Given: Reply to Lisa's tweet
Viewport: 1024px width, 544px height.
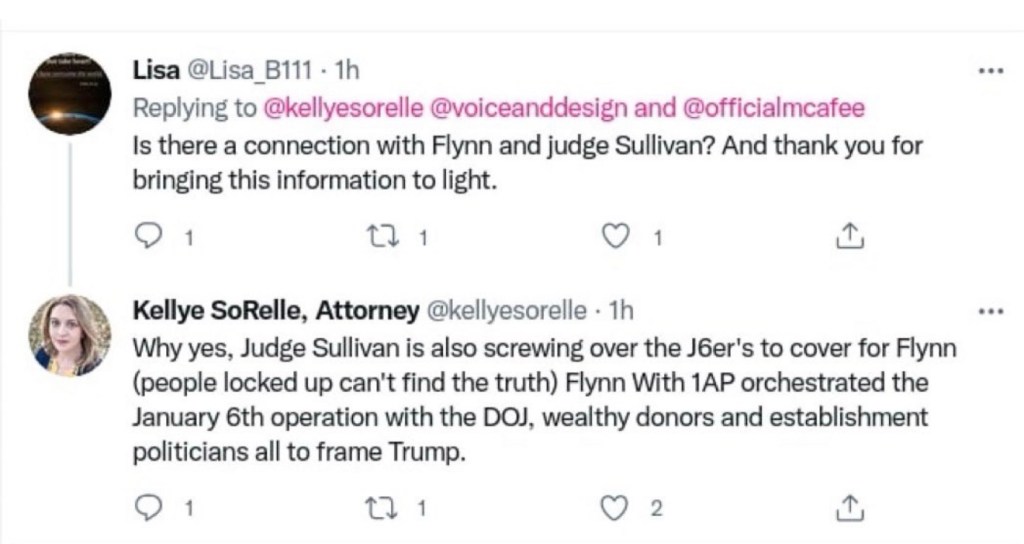Looking at the screenshot, I should click(x=149, y=237).
